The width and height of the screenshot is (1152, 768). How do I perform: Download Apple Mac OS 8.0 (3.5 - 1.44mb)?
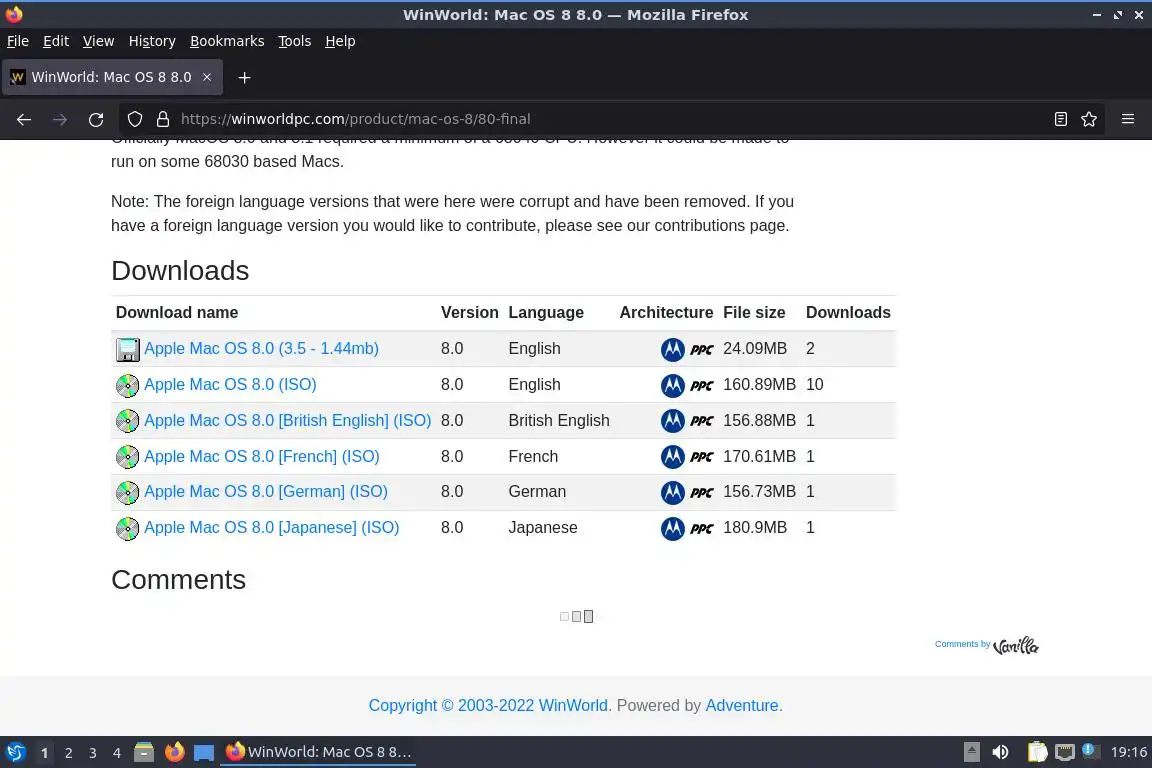click(262, 348)
